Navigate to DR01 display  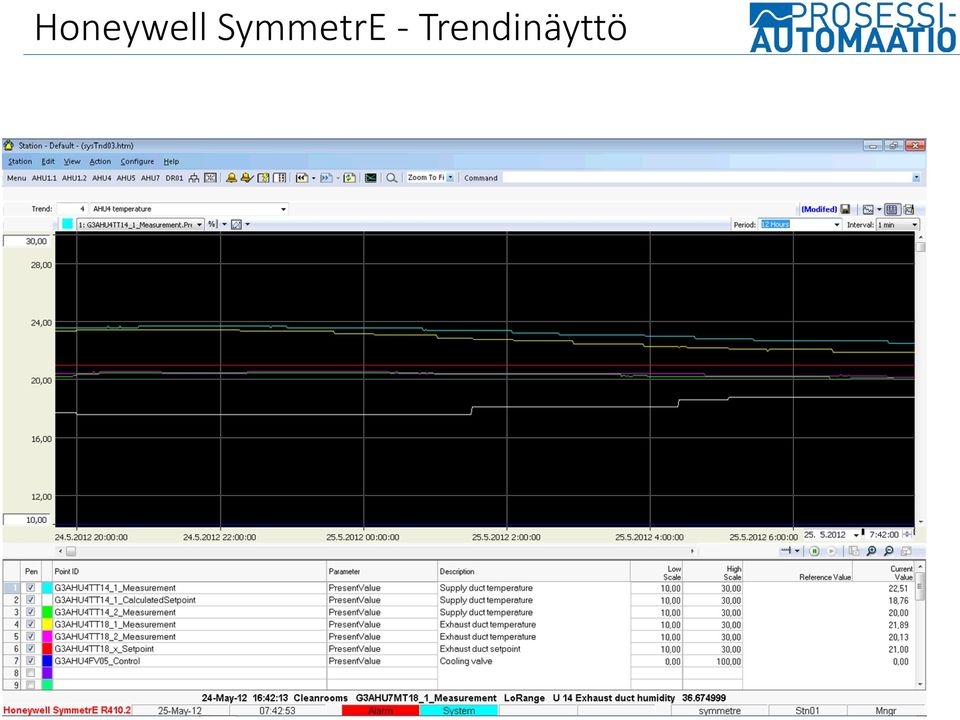click(174, 178)
